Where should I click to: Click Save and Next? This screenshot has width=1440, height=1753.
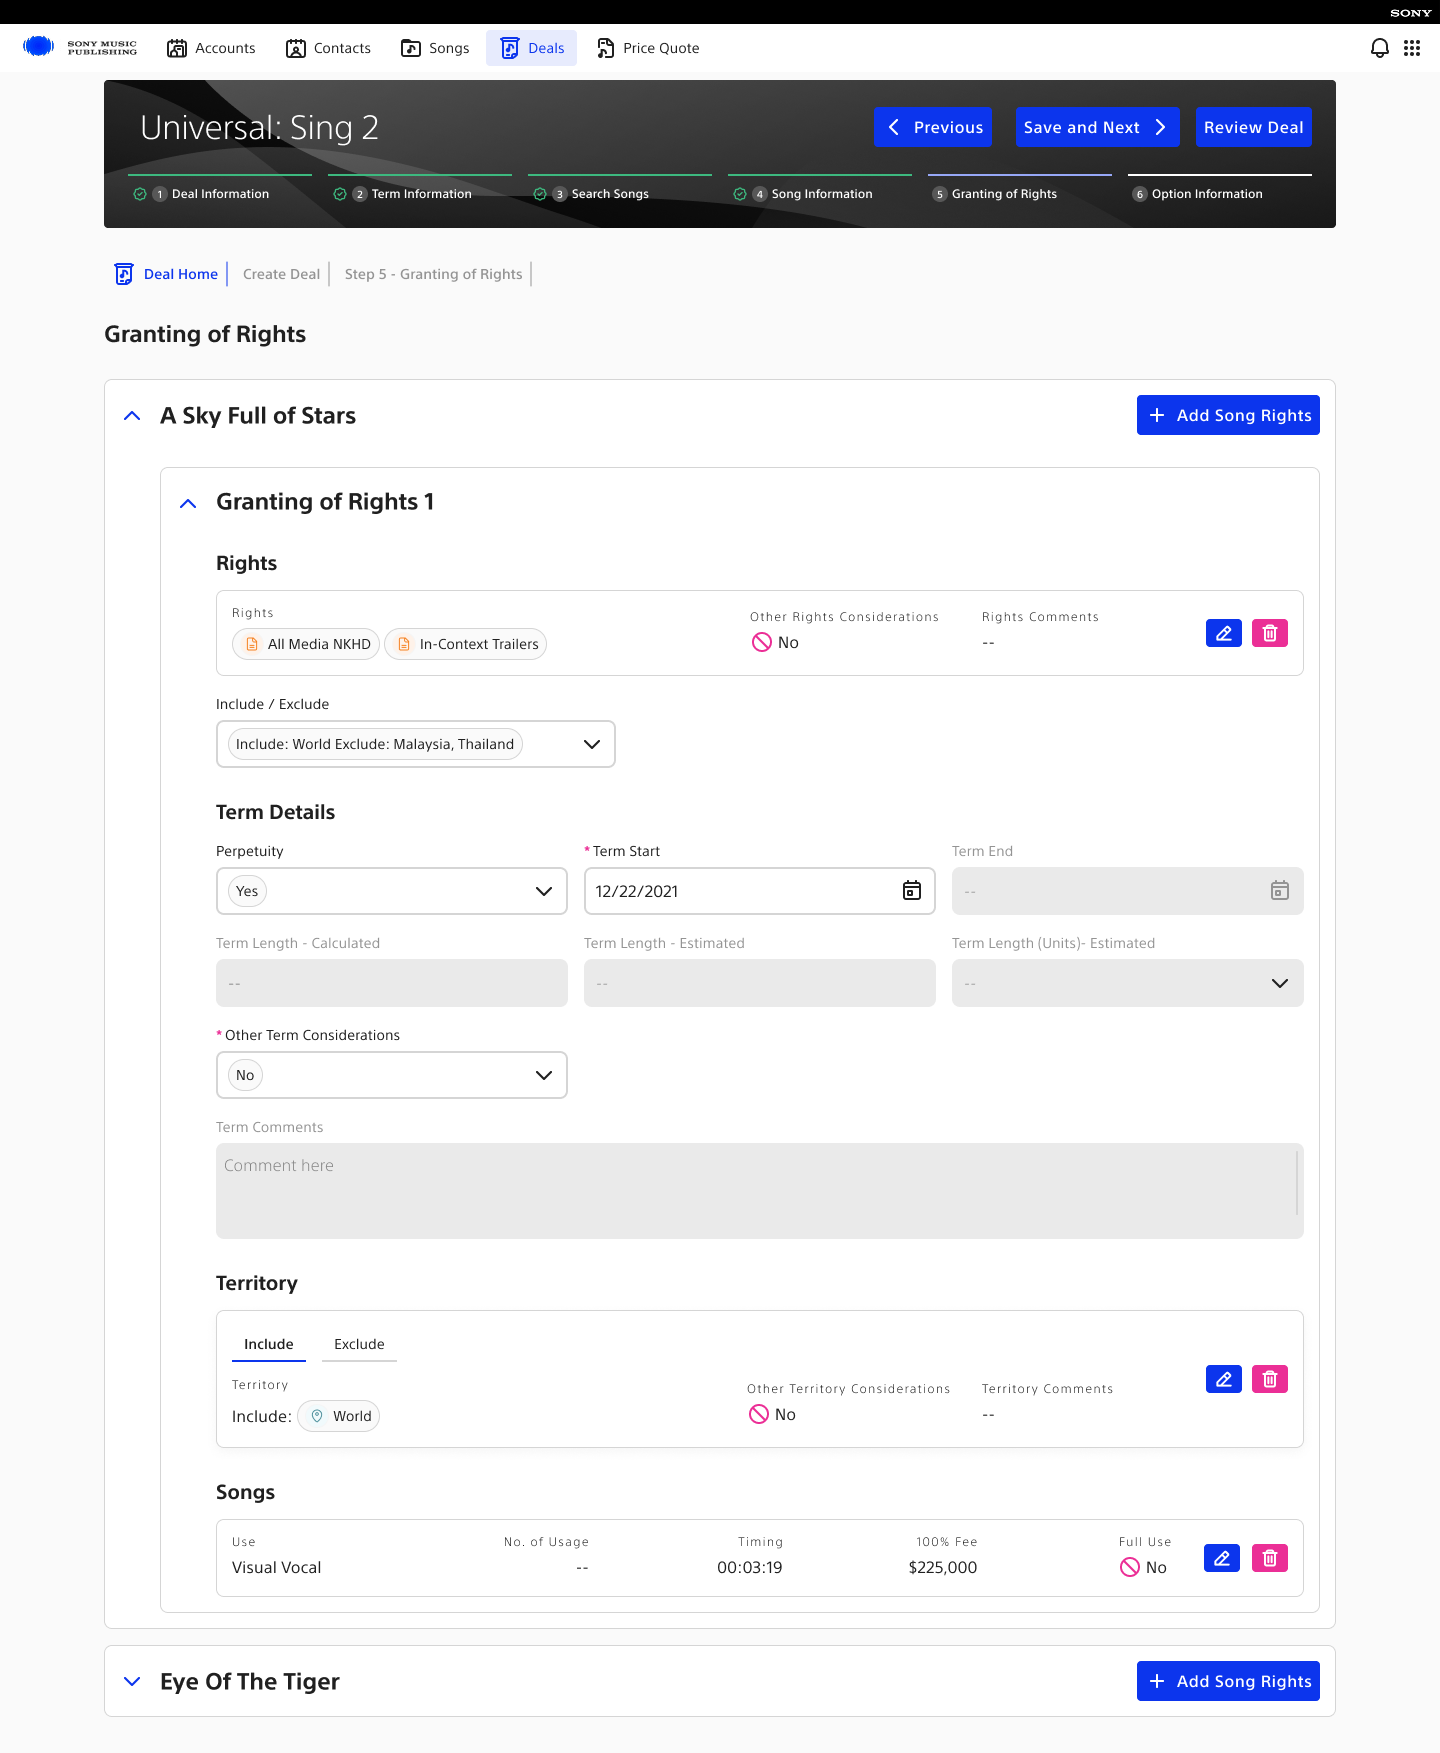coord(1098,127)
